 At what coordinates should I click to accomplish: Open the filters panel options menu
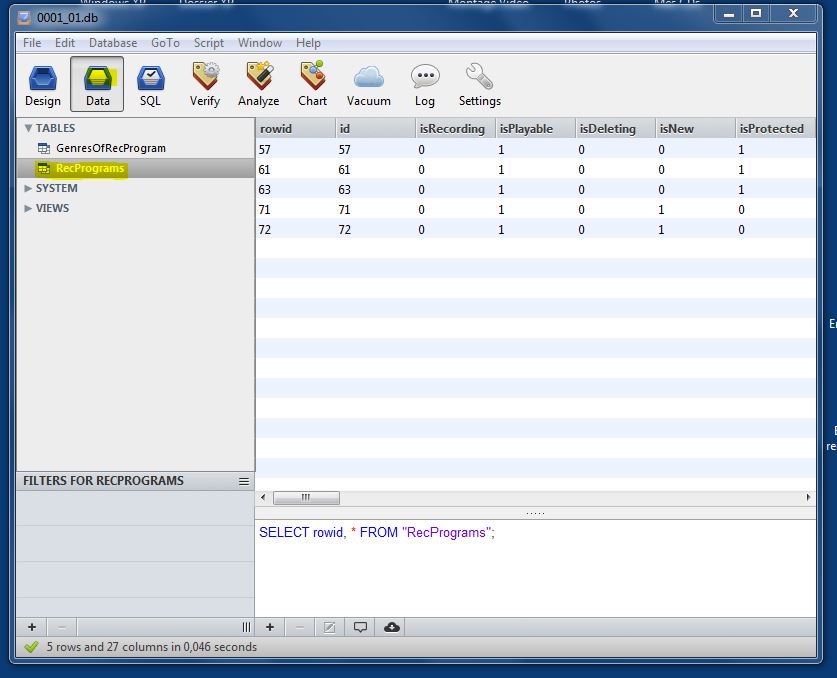(243, 481)
